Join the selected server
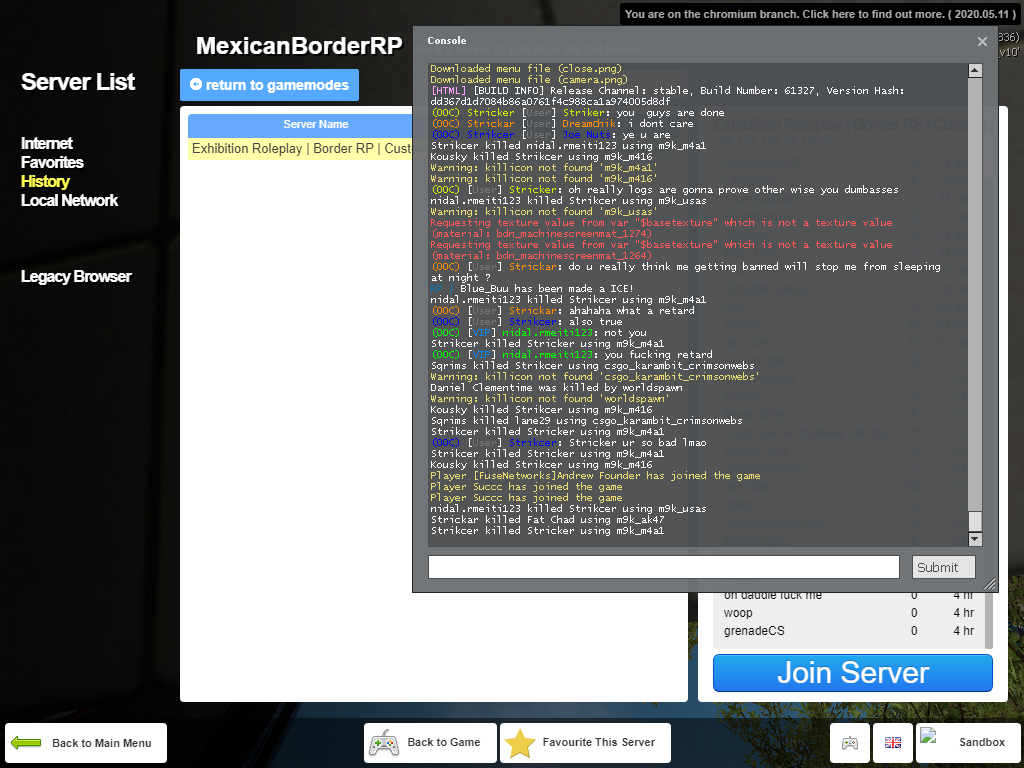1024x768 pixels. 853,673
